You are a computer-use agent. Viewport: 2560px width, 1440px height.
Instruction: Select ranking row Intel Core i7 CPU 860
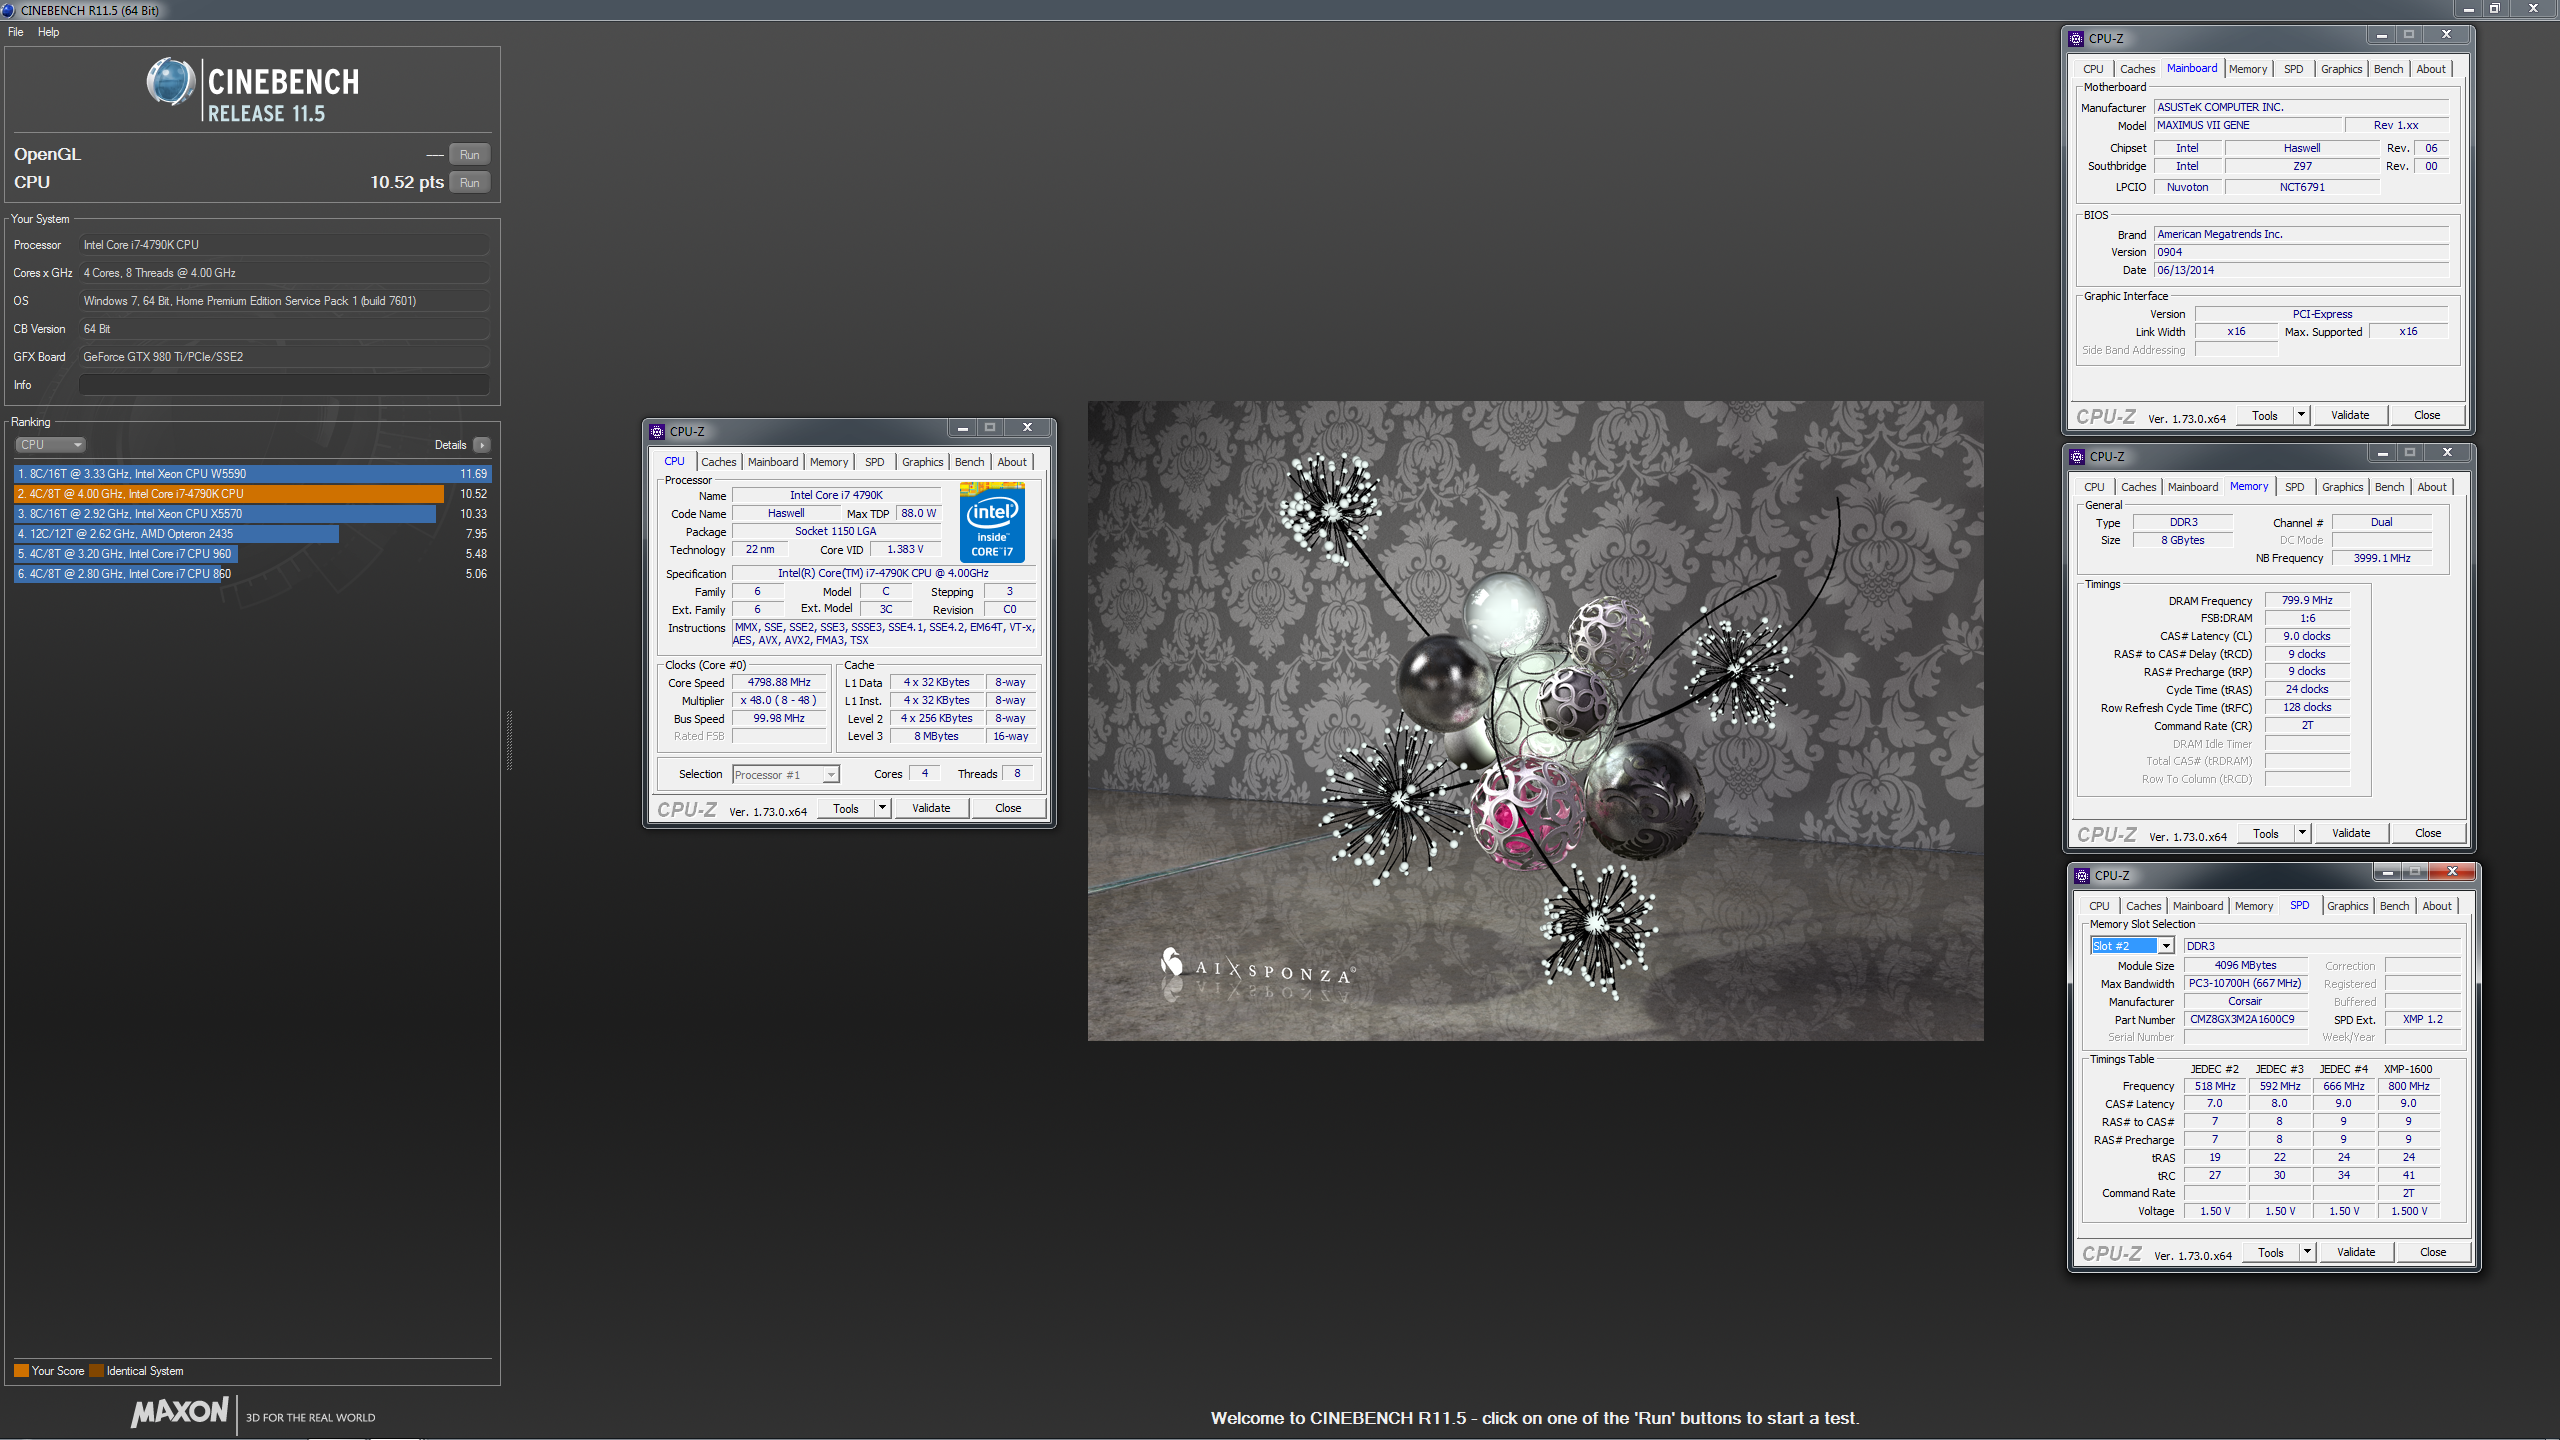click(x=252, y=574)
